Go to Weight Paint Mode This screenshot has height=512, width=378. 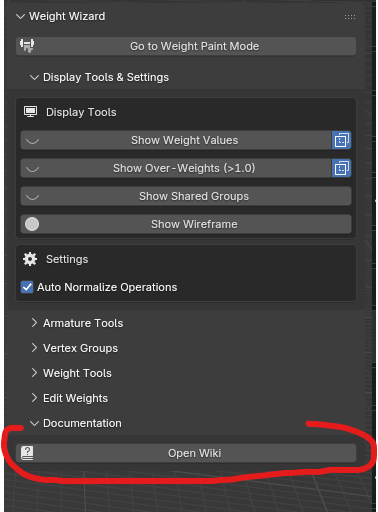pyautogui.click(x=186, y=46)
